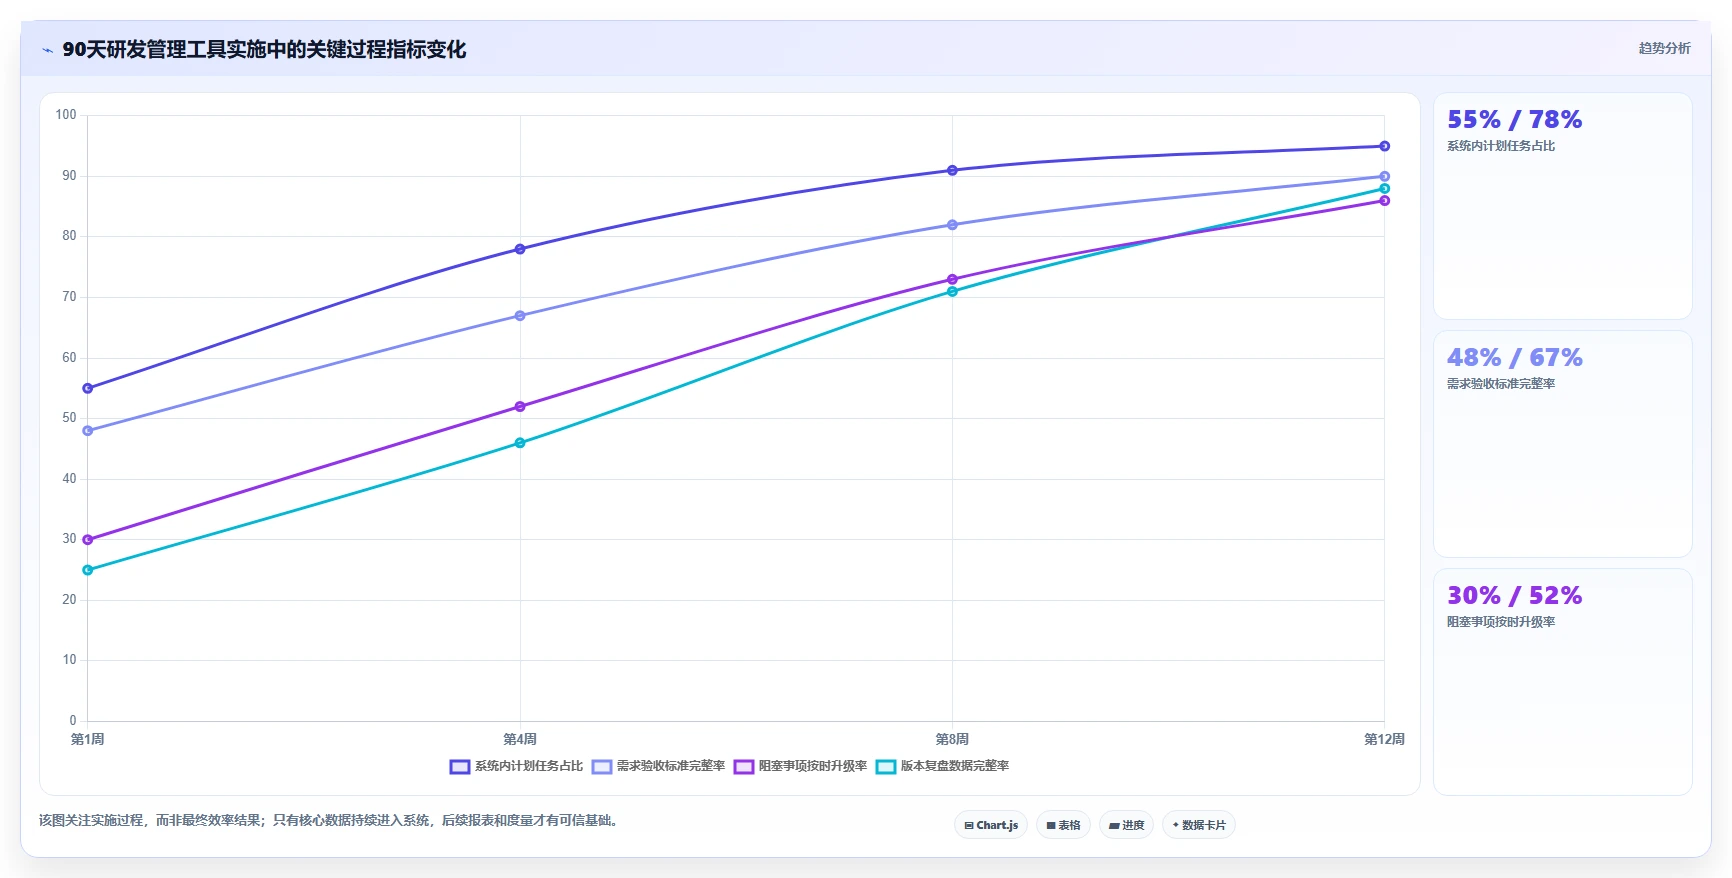Click the 第8周 light-blue point at 82
The image size is (1732, 878).
point(952,225)
